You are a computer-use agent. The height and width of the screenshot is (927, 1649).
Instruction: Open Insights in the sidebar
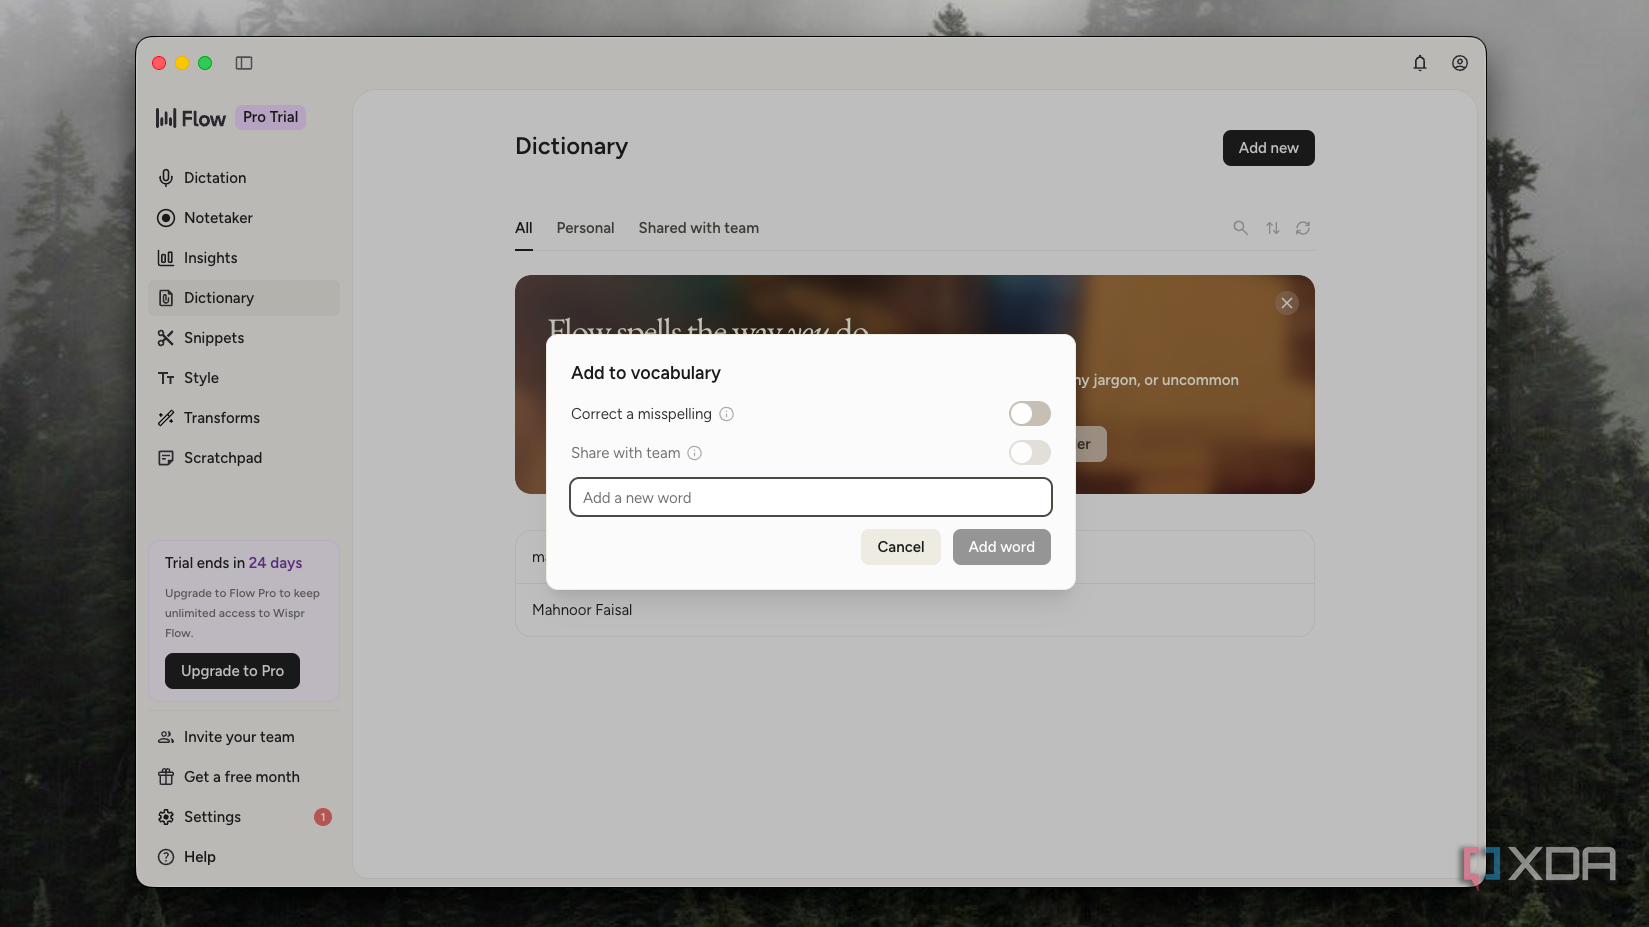(x=244, y=258)
